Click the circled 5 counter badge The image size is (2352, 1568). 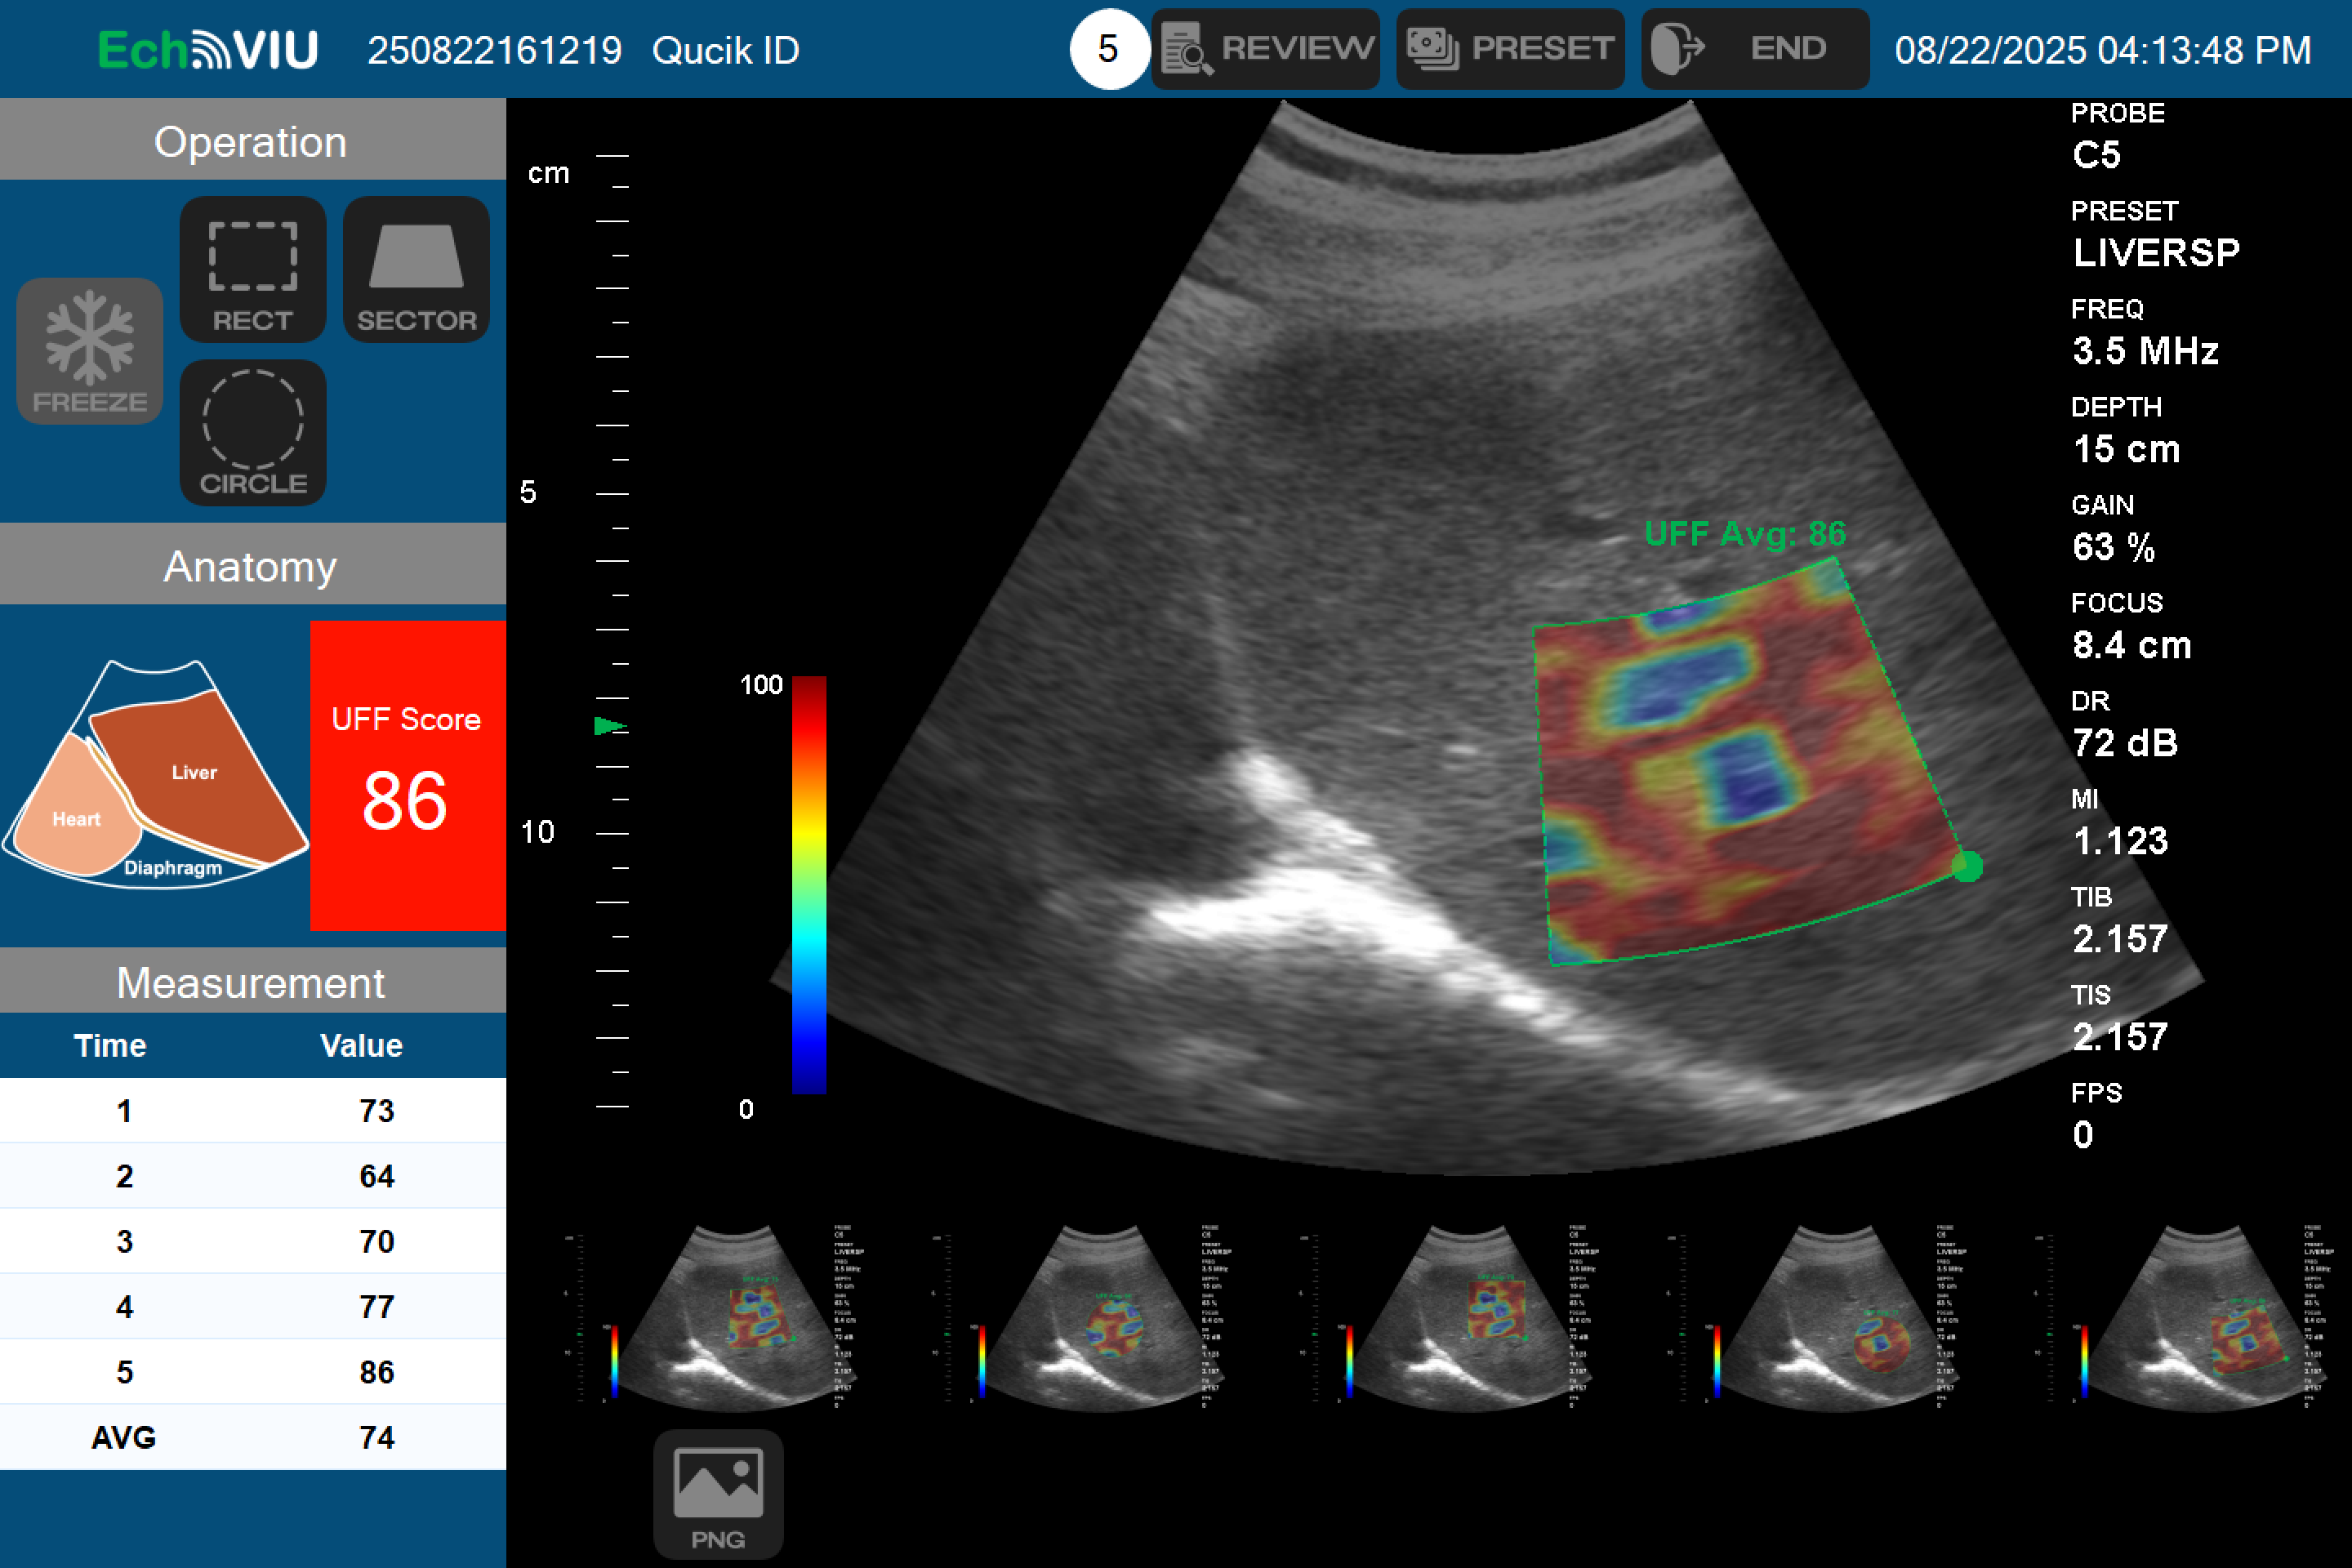point(1108,49)
